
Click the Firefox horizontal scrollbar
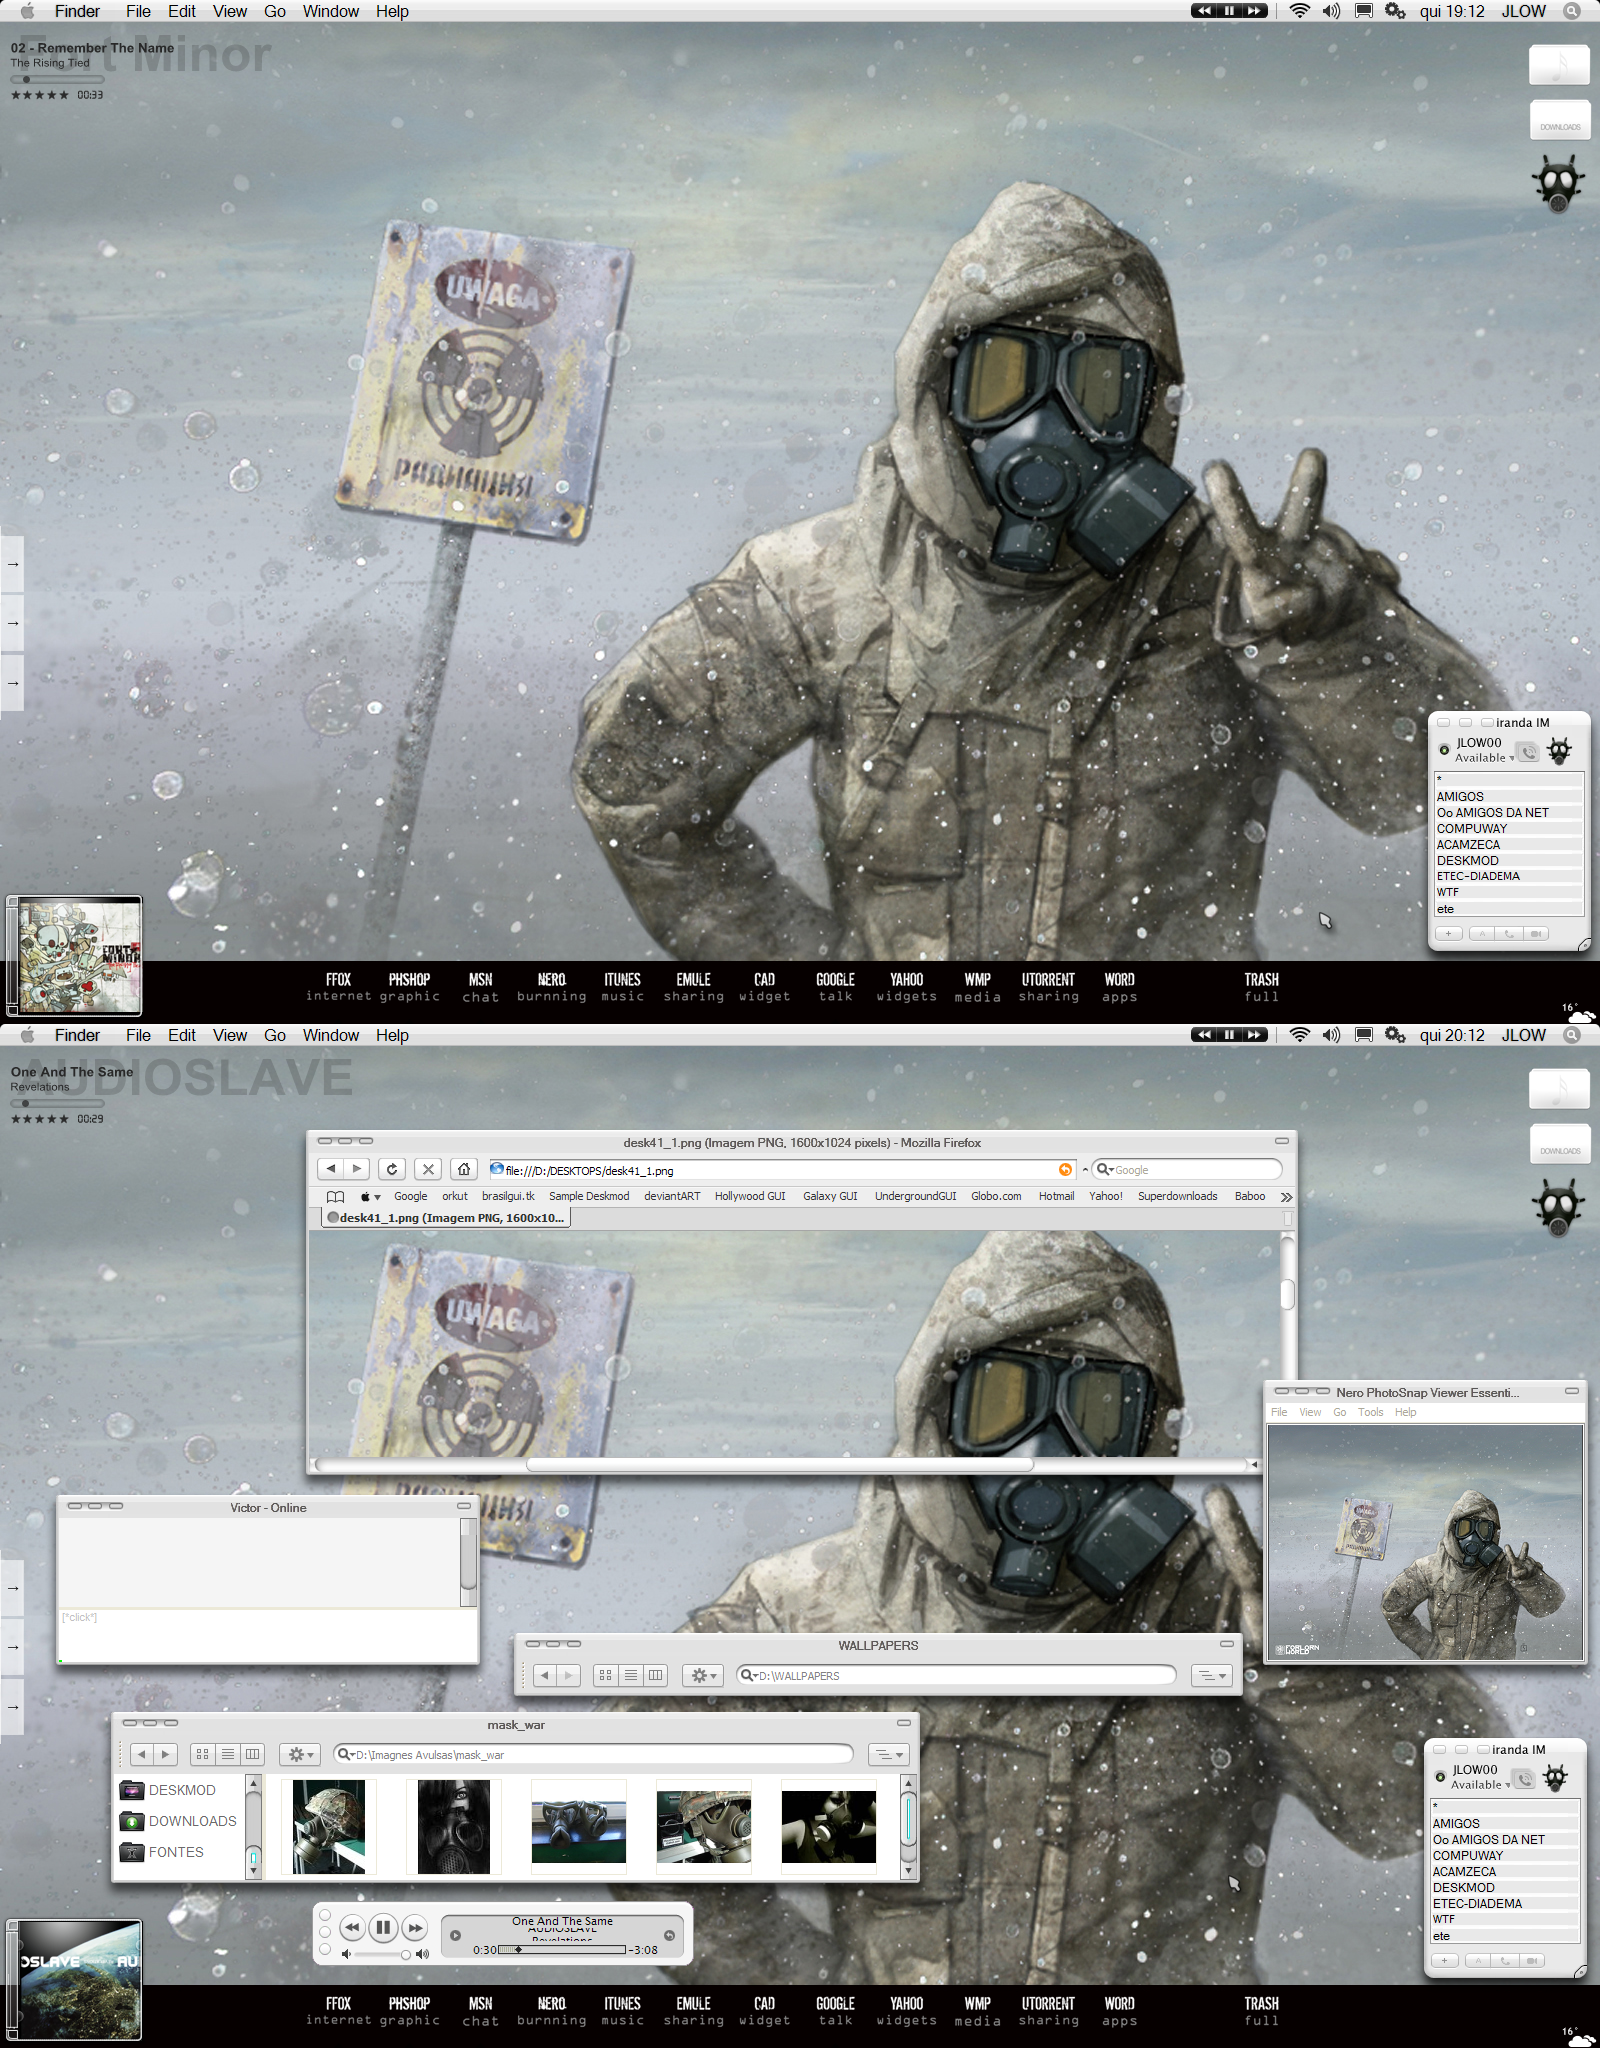click(x=780, y=1464)
